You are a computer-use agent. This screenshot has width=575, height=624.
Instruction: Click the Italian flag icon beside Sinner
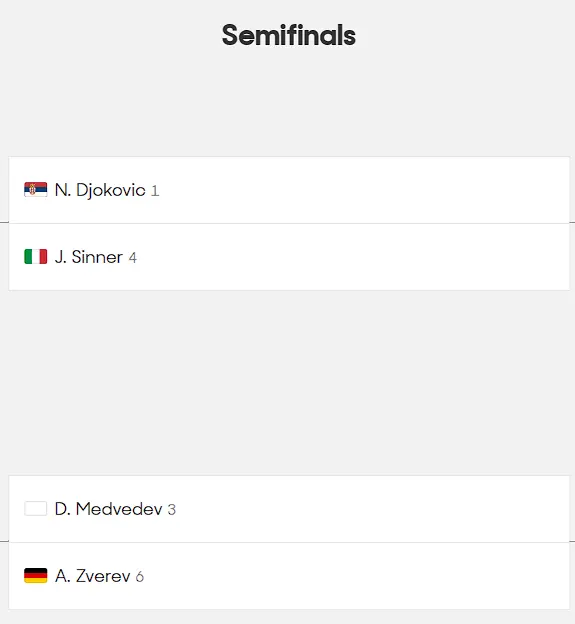(x=35, y=257)
